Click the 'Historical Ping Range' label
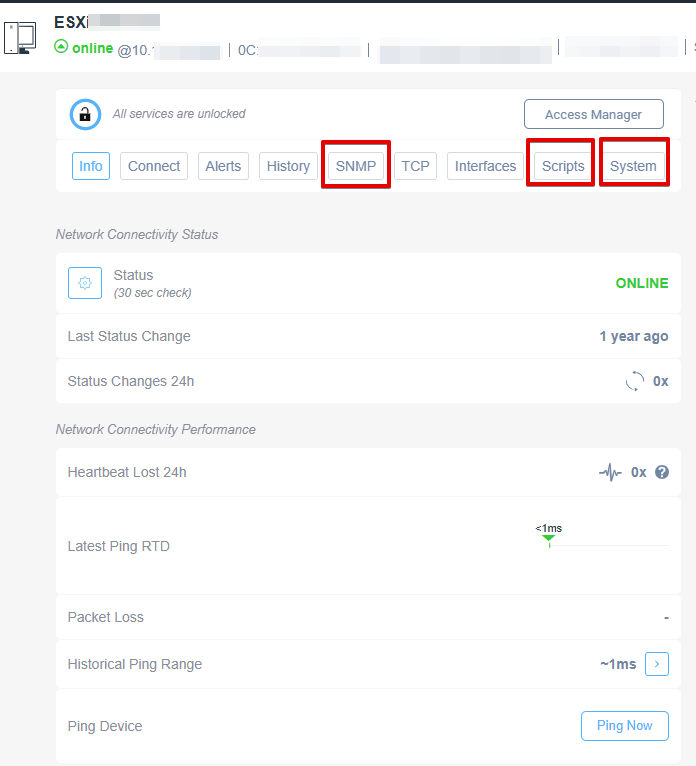Screen dimensions: 696x766 [134, 664]
